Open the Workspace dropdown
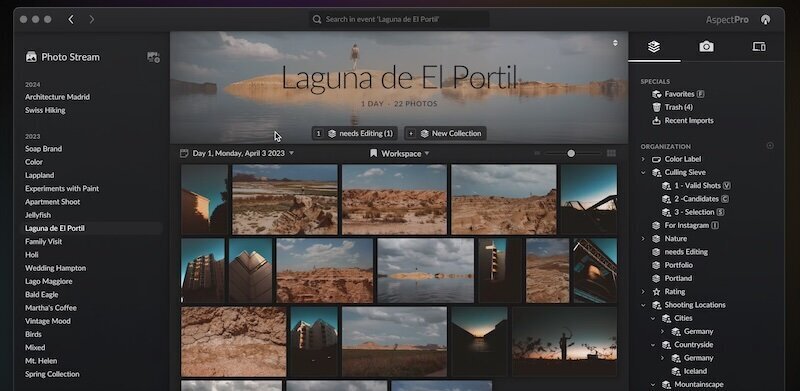Viewport: 800px width, 391px height. [x=400, y=153]
